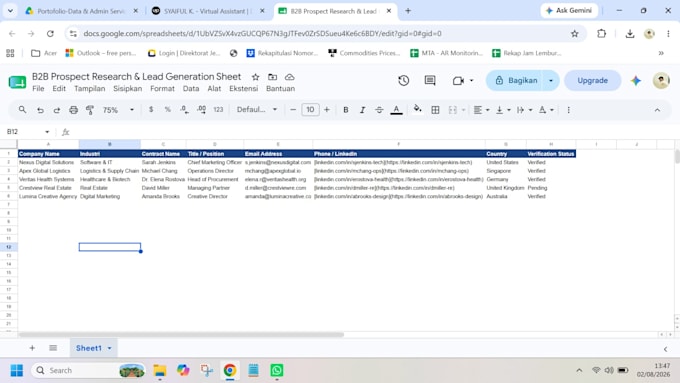
Task: Open the Bantuan menu
Action: pos(280,88)
